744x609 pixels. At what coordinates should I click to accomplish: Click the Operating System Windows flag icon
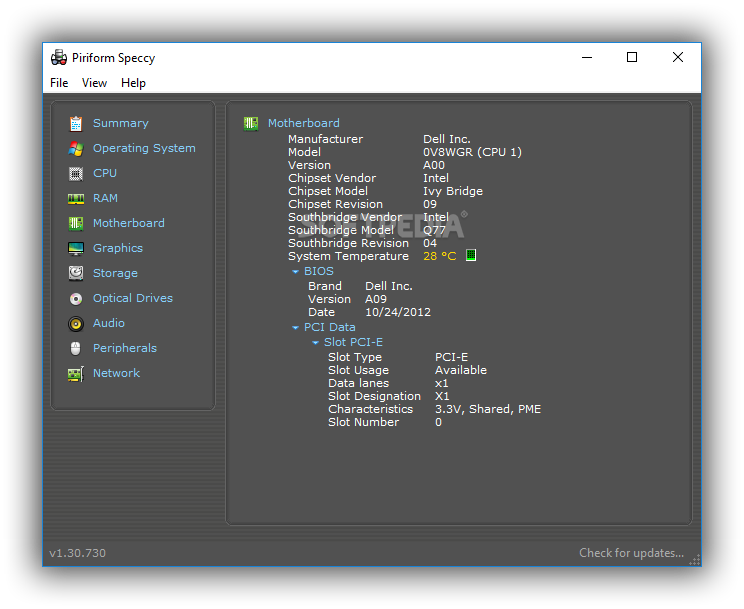[76, 149]
